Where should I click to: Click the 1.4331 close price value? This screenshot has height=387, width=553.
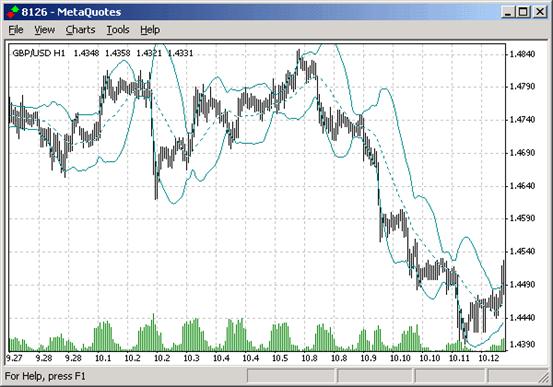pyautogui.click(x=180, y=53)
